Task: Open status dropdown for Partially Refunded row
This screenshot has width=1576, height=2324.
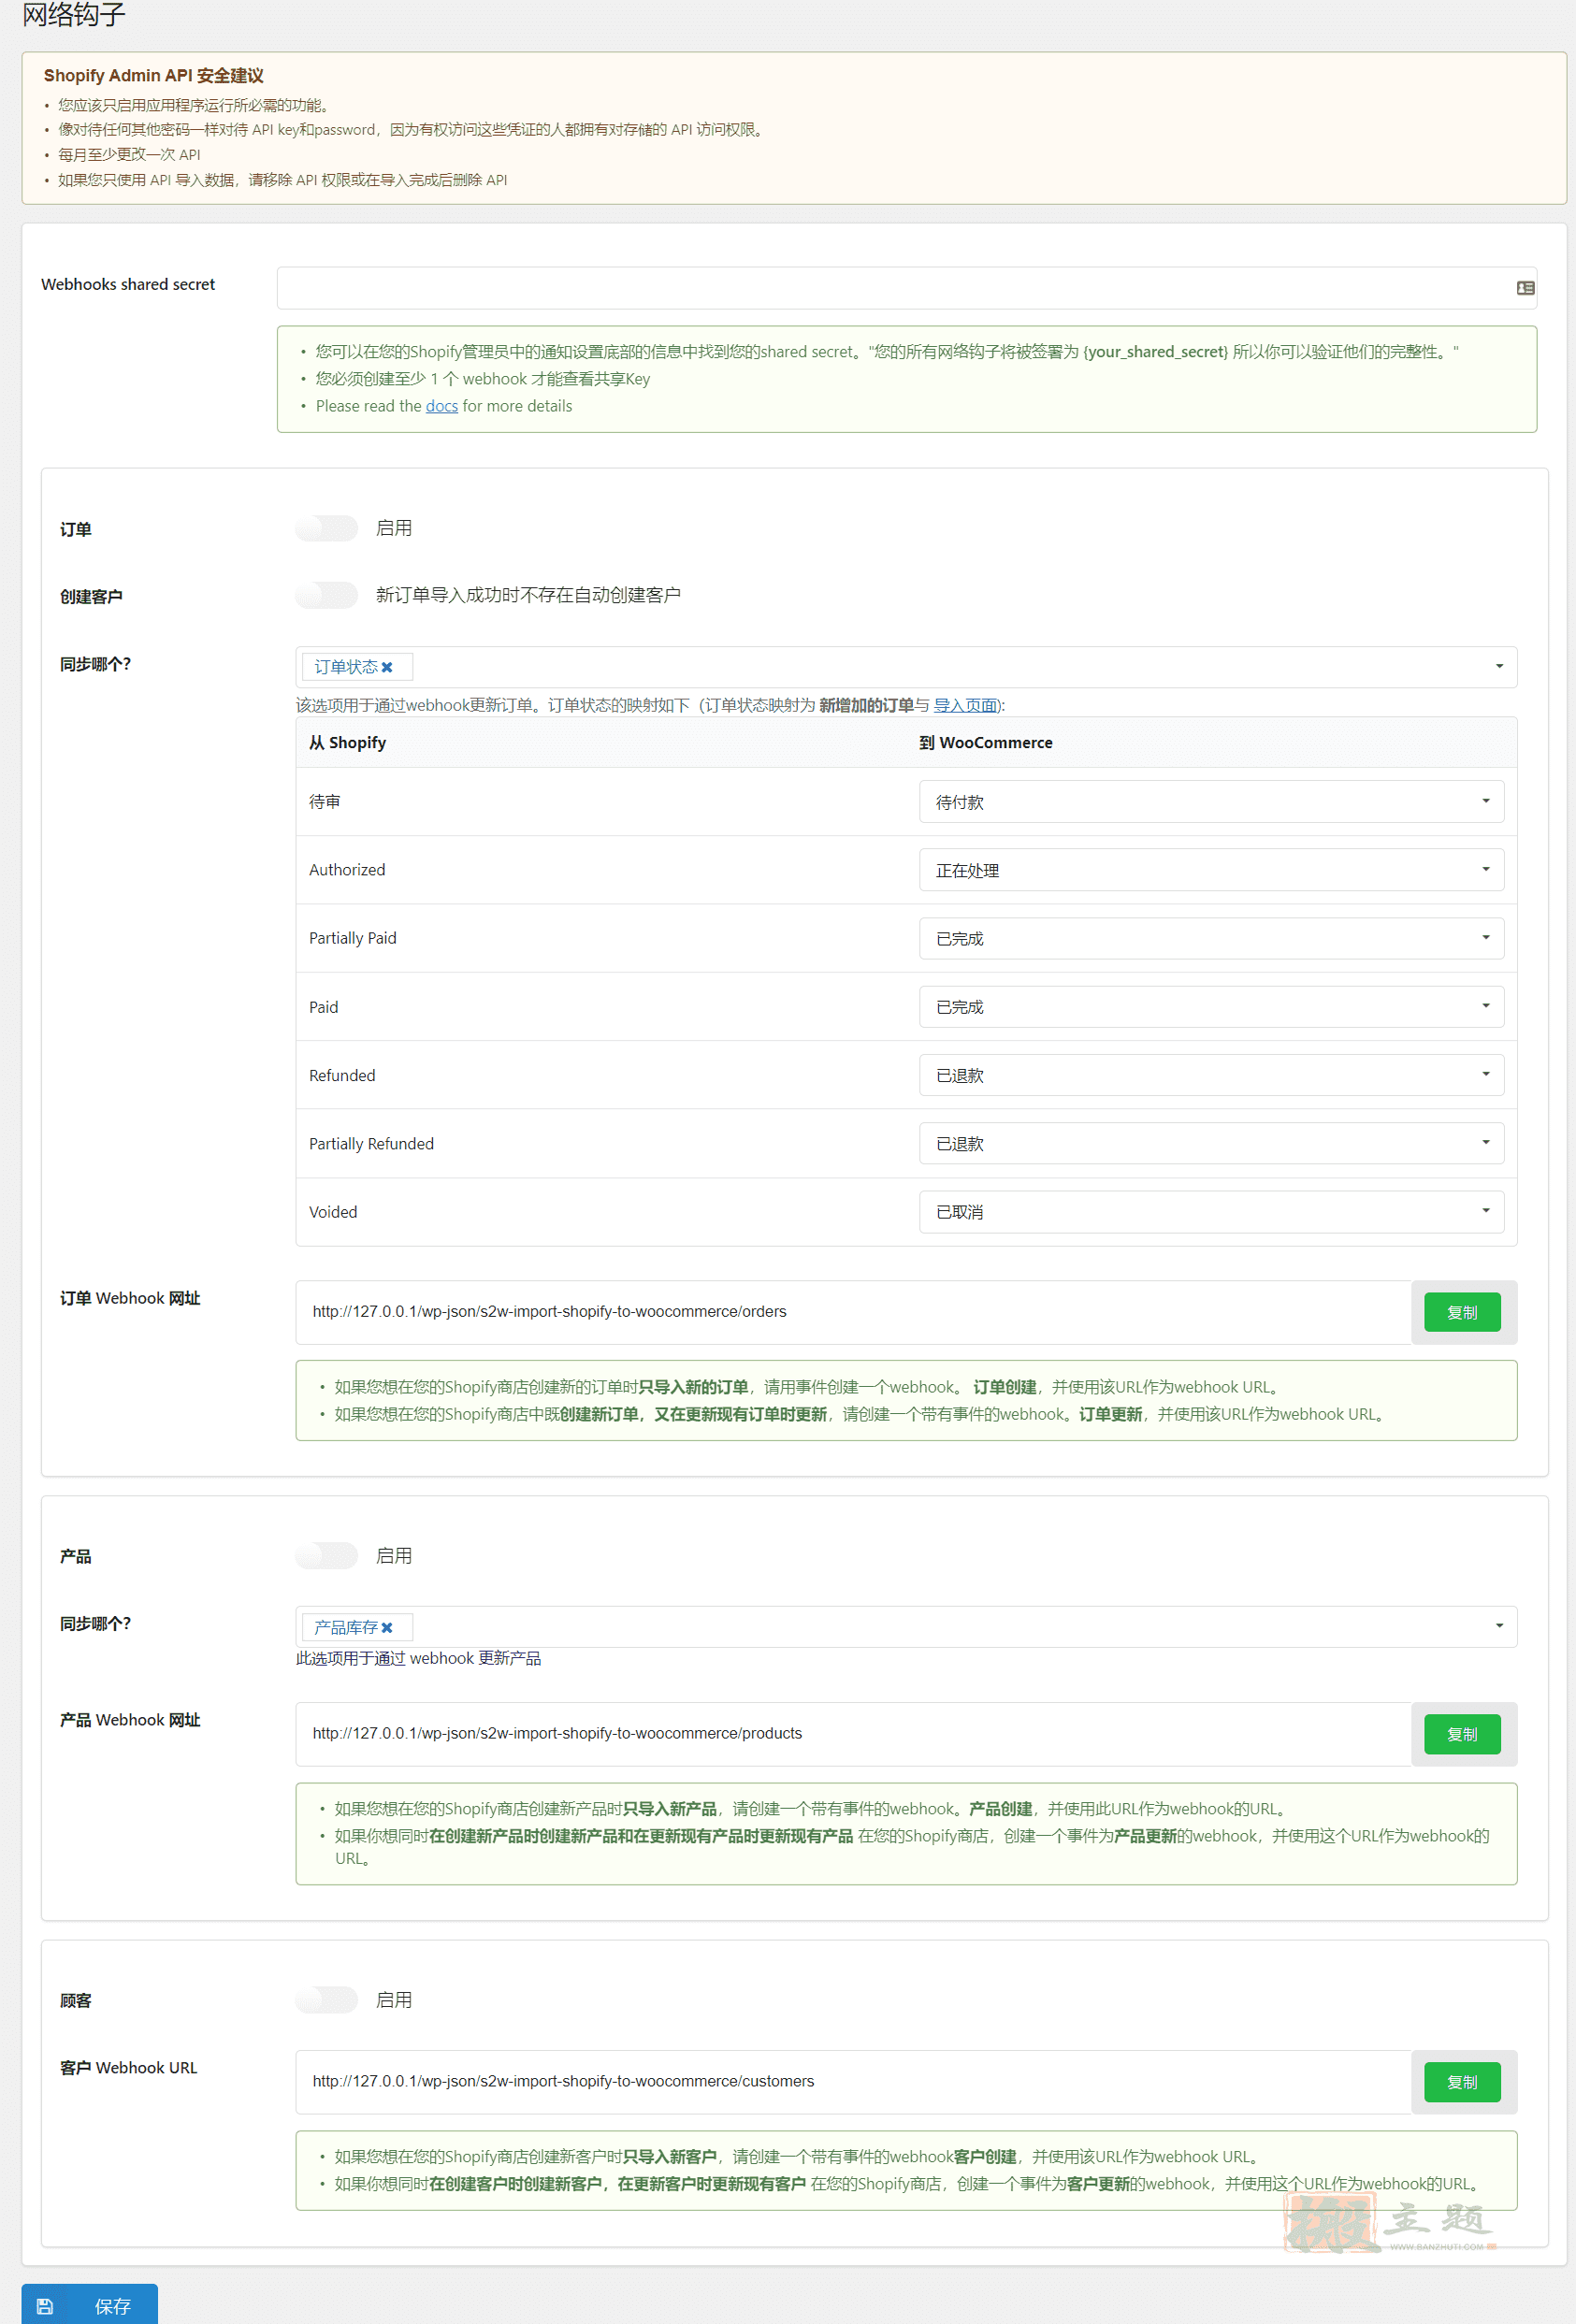Action: pos(1211,1143)
